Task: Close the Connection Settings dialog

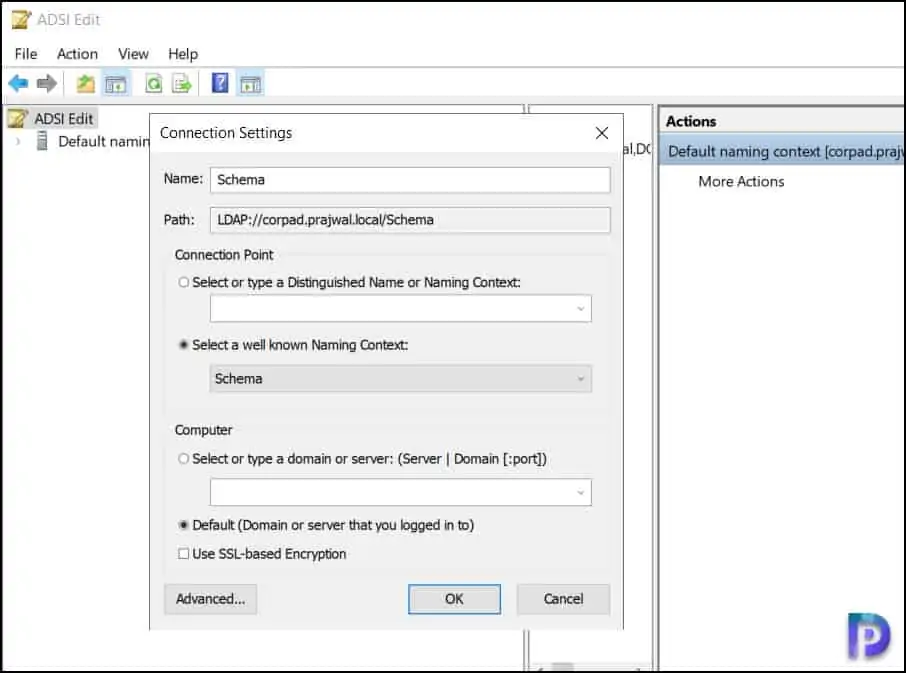Action: pyautogui.click(x=601, y=133)
